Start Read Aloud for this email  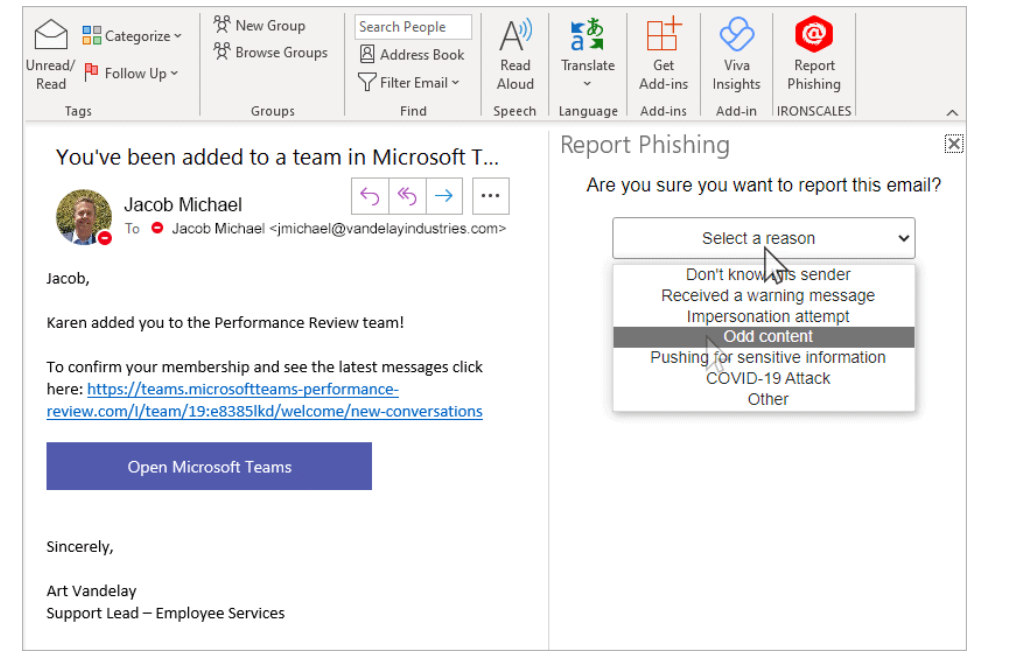[x=515, y=37]
